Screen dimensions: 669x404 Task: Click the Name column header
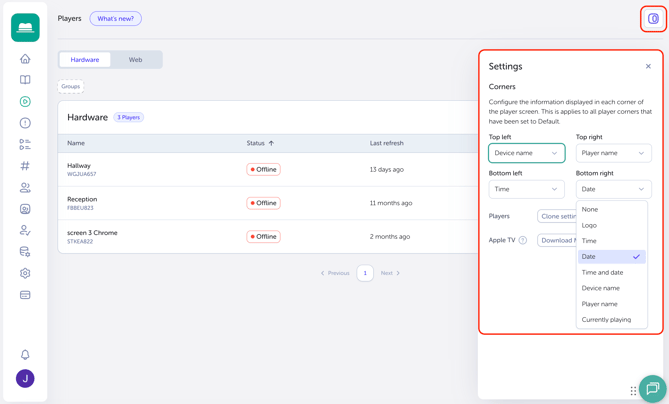pos(76,143)
